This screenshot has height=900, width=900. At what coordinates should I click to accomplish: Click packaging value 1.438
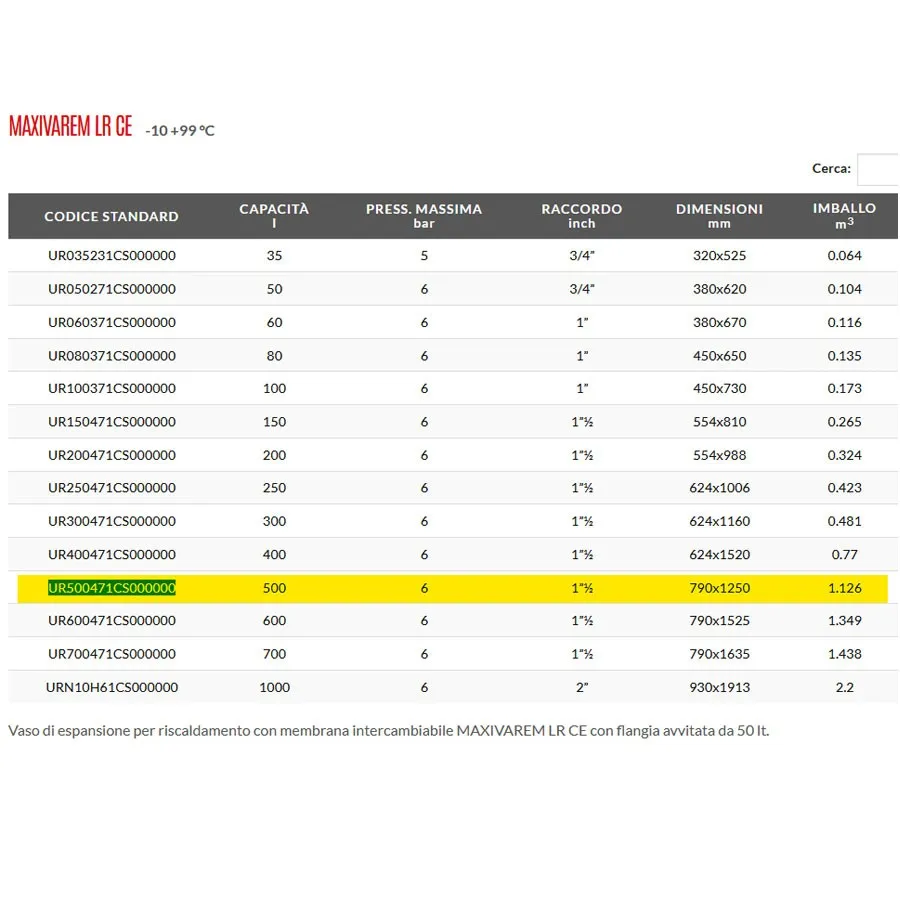pos(844,653)
